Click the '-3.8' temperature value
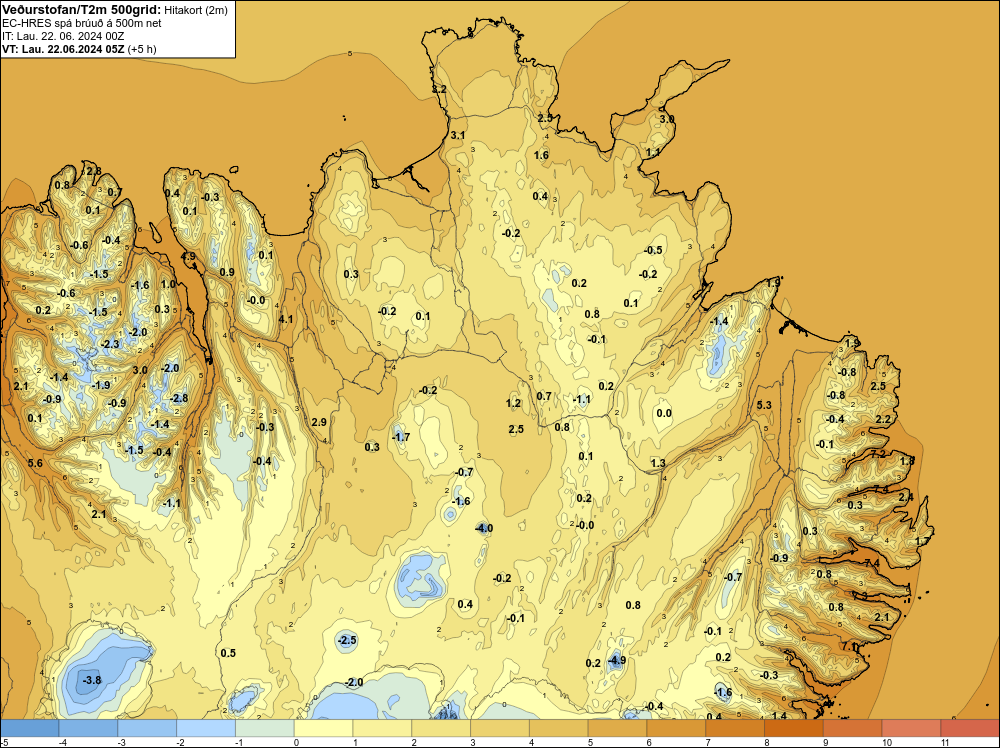The image size is (1000, 748). [92, 680]
